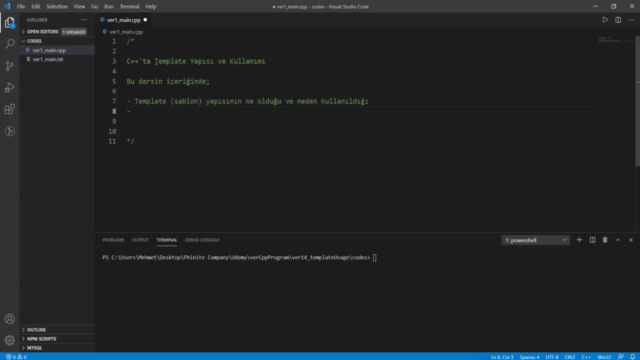Open the Go menu
The height and width of the screenshot is (360, 640).
(94, 7)
